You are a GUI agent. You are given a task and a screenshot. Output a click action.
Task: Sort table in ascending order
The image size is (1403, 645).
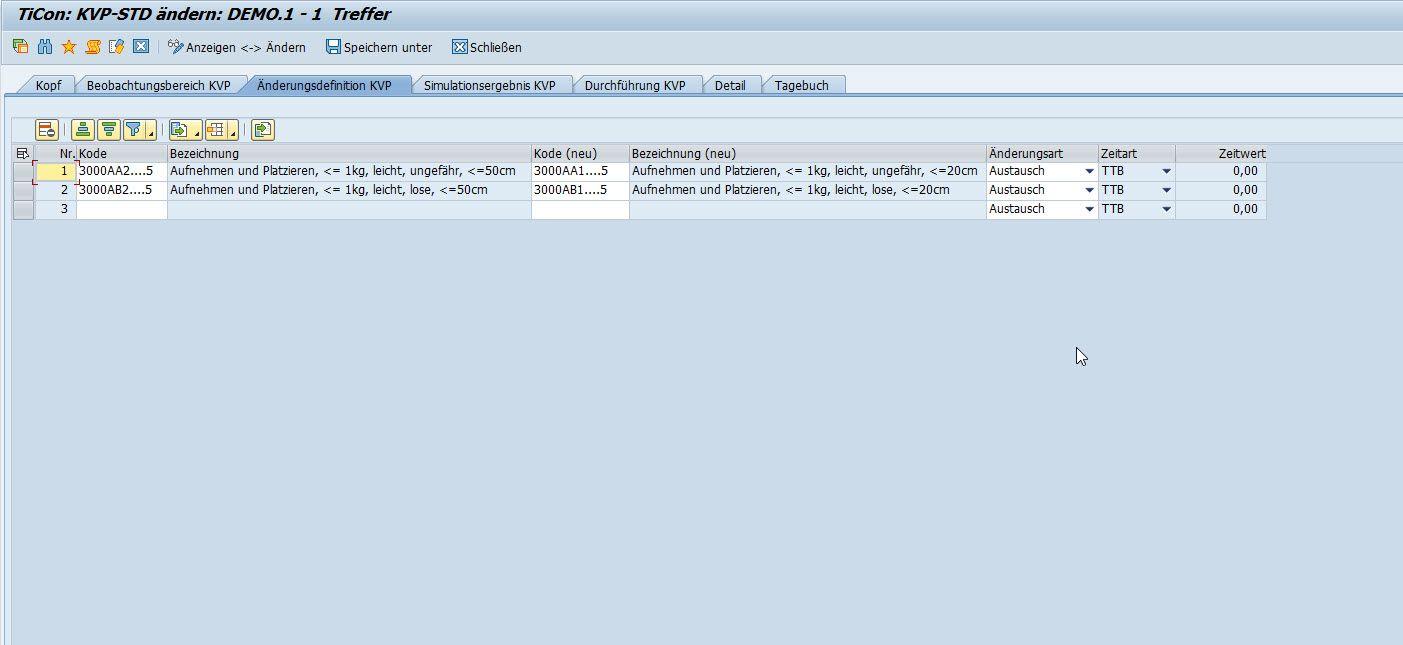(83, 130)
